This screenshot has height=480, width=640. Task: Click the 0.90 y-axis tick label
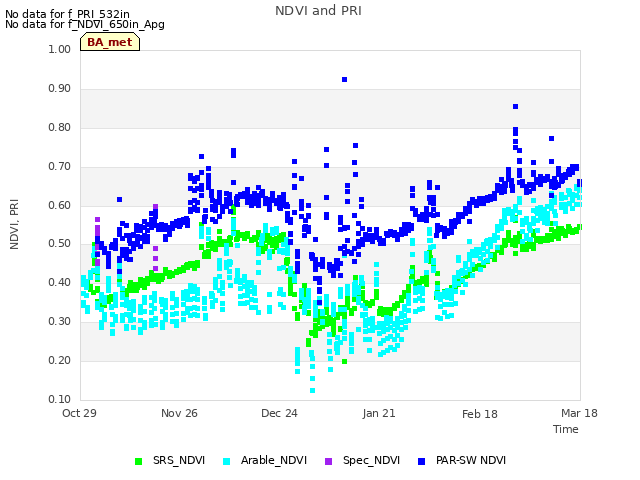[x=60, y=89]
